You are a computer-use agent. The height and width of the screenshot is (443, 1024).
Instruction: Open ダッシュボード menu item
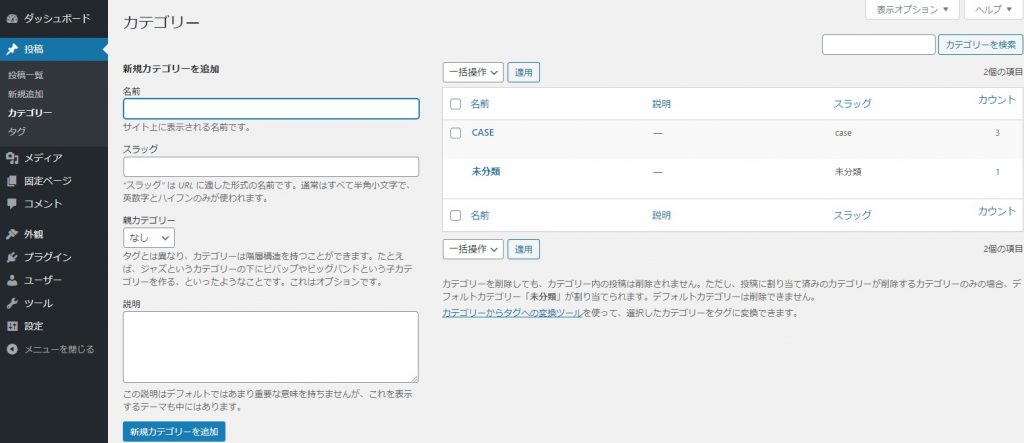click(x=54, y=18)
